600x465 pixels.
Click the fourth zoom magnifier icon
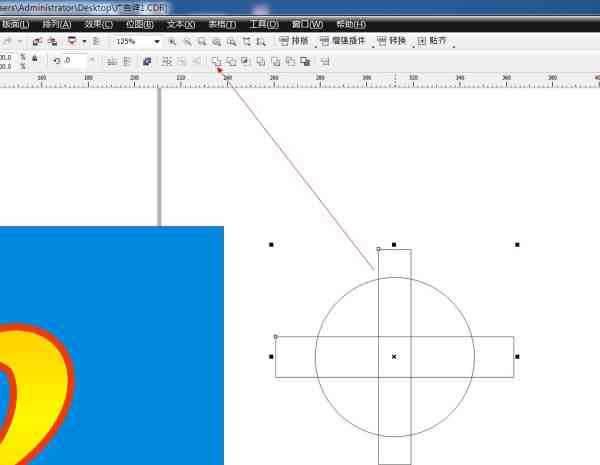coord(217,42)
